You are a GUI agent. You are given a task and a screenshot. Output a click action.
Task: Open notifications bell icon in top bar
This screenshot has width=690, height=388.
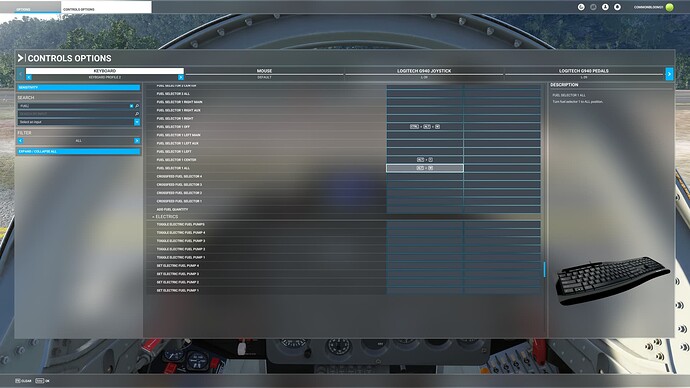(x=617, y=7)
